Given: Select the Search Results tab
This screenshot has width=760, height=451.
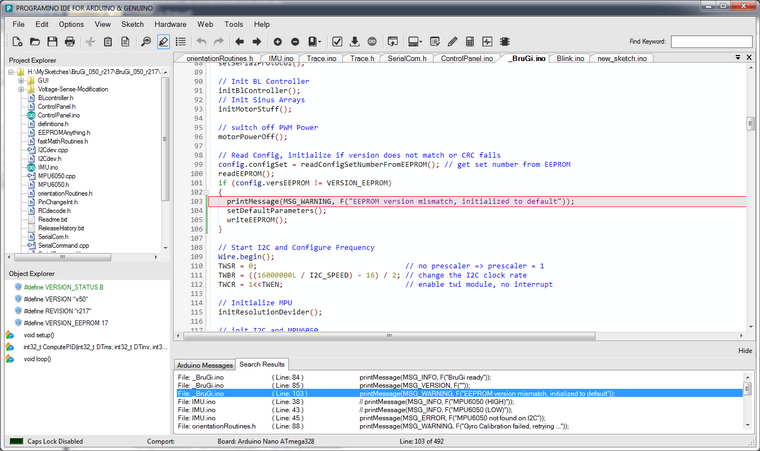Looking at the screenshot, I should (x=262, y=364).
